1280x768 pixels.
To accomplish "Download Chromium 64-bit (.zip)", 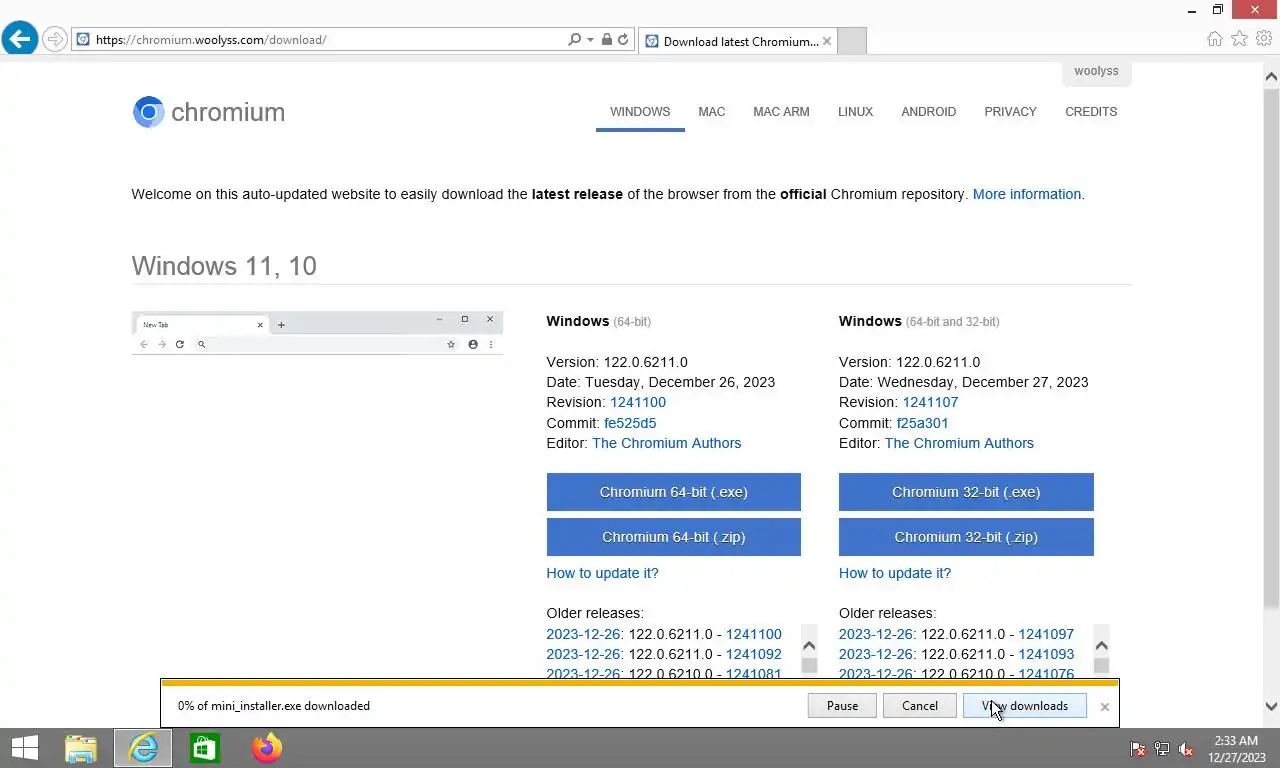I will coord(673,537).
